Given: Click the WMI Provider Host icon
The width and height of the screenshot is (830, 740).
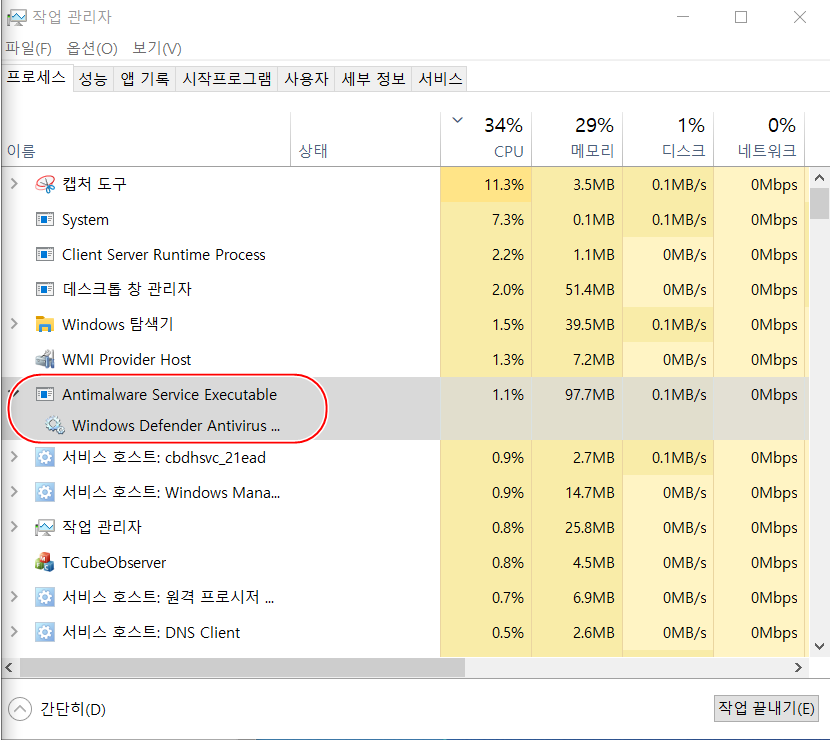Looking at the screenshot, I should tap(45, 359).
